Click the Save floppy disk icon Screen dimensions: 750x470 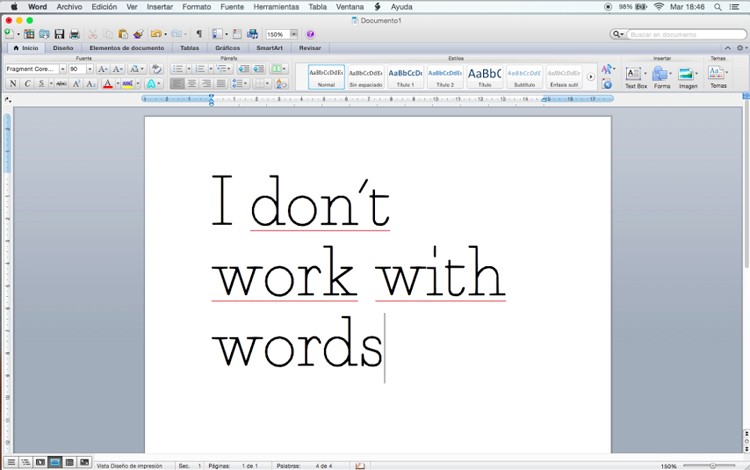tap(59, 34)
